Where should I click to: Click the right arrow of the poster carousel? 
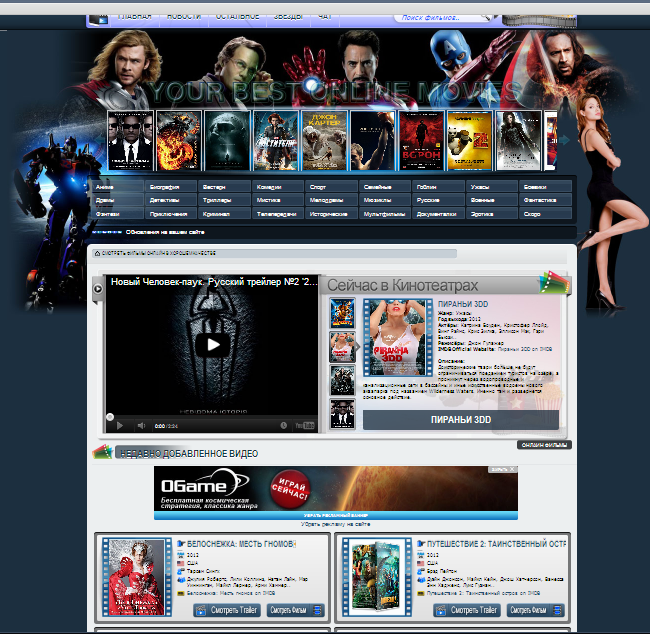coord(564,140)
